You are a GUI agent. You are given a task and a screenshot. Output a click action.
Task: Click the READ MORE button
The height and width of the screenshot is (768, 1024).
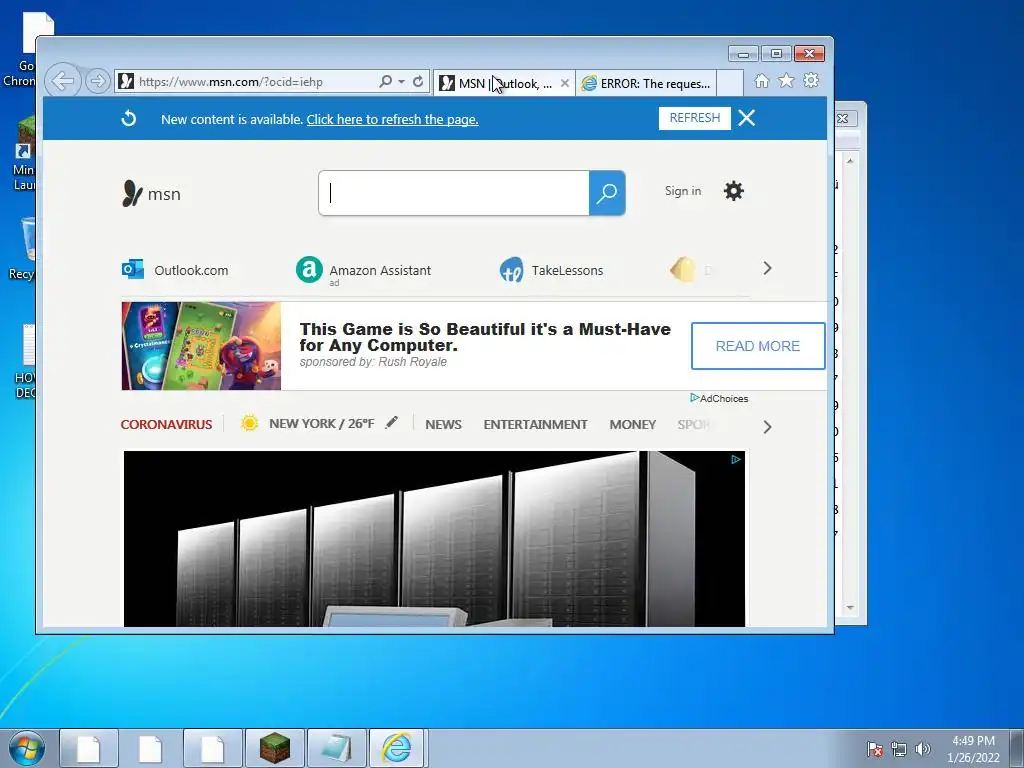(758, 345)
